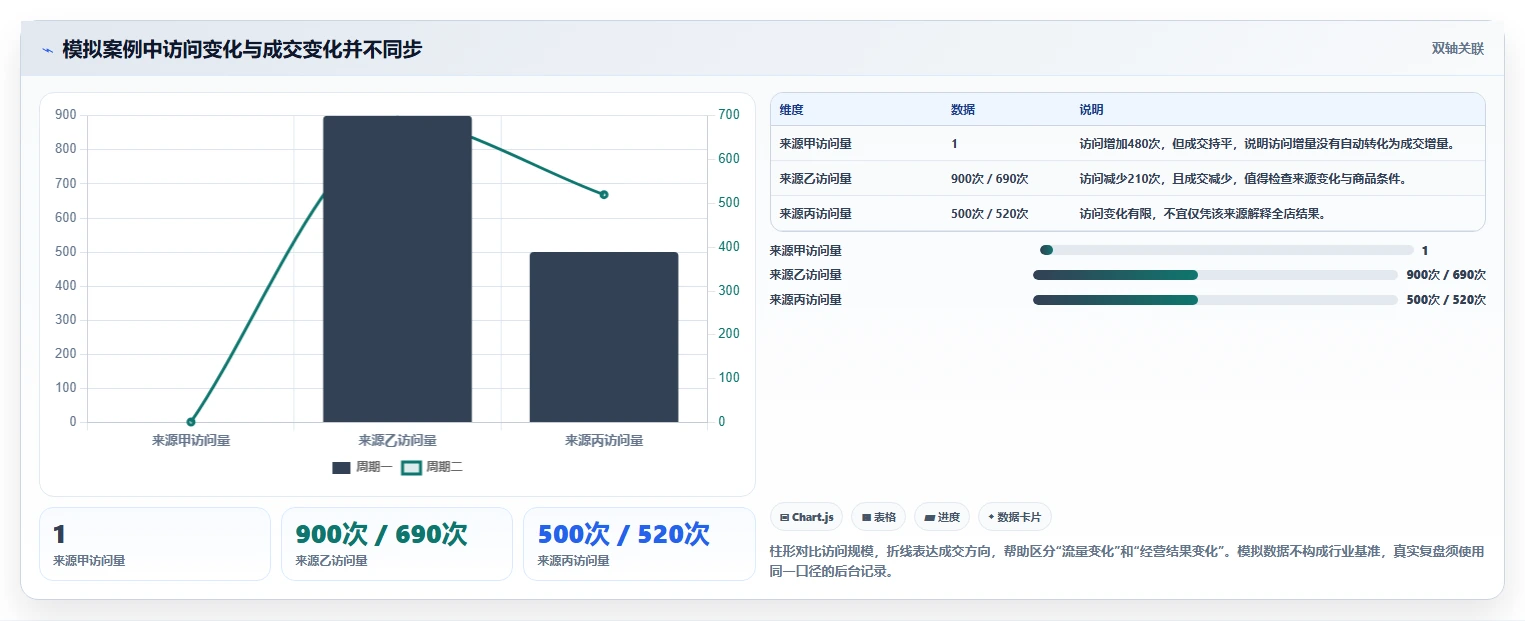1525x621 pixels.
Task: Open the blue 500次 / 520次 data card
Action: (639, 544)
